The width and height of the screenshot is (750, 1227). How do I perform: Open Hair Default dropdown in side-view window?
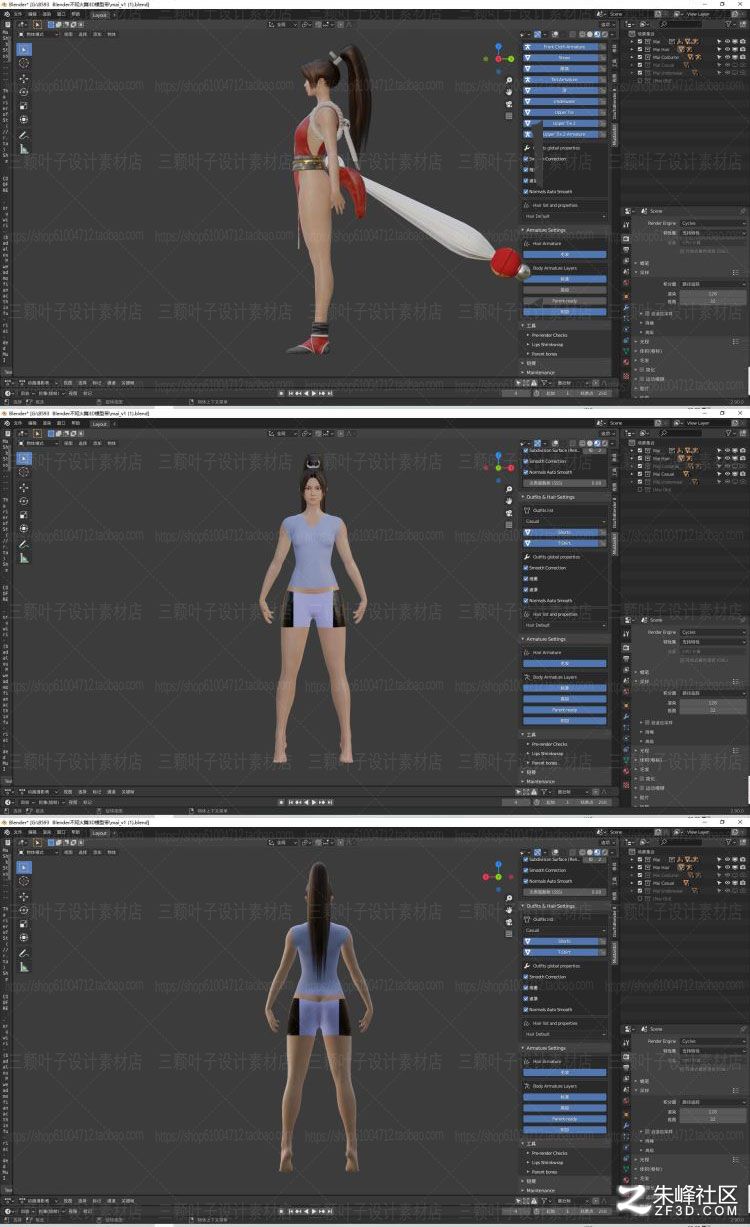[x=565, y=216]
